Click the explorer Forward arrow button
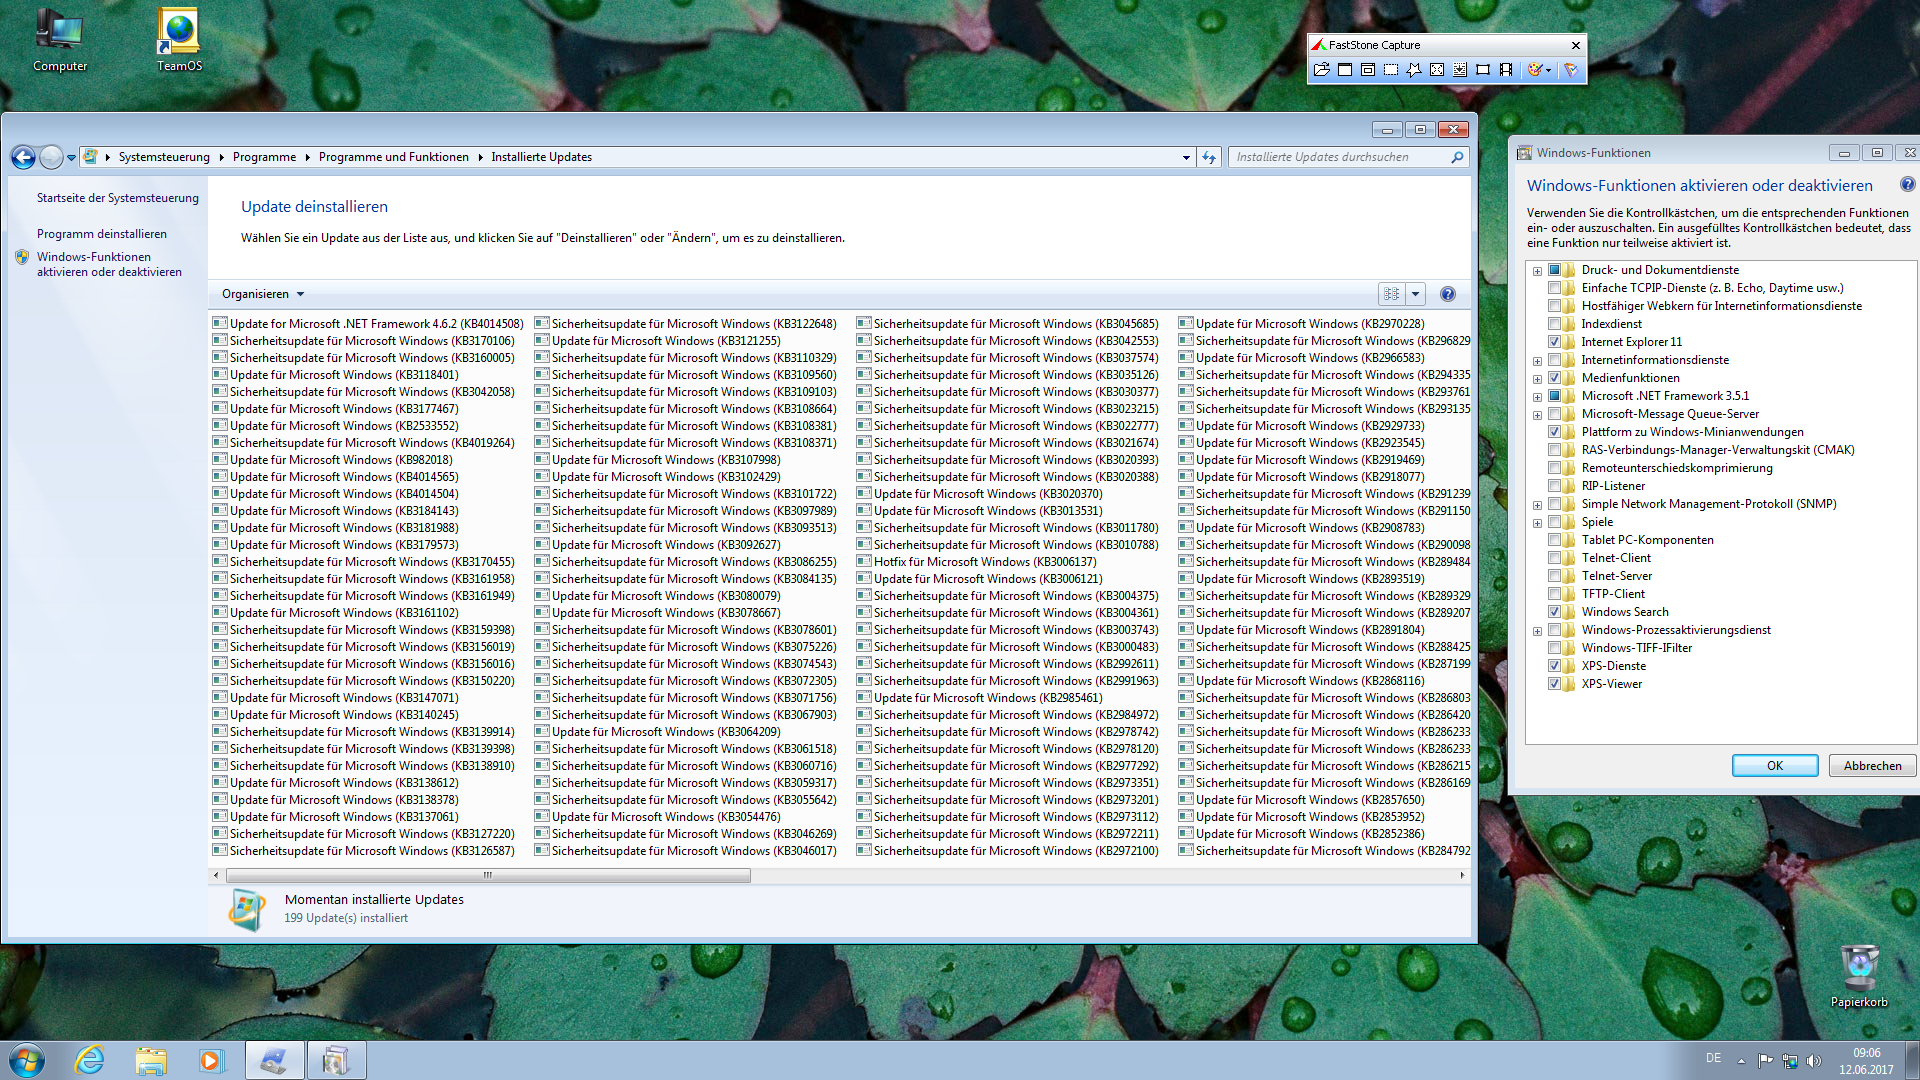Viewport: 1920px width, 1080px height. 51,157
